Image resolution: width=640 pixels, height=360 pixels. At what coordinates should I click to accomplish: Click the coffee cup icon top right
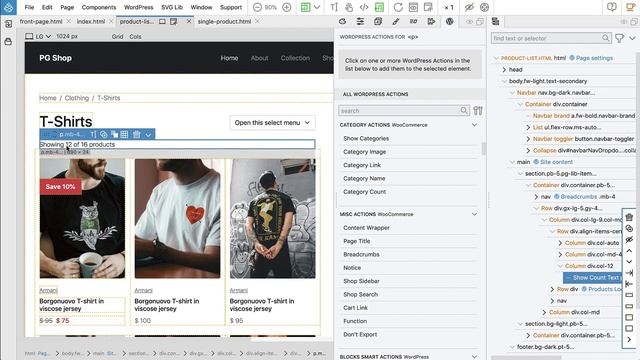pyautogui.click(x=630, y=7)
